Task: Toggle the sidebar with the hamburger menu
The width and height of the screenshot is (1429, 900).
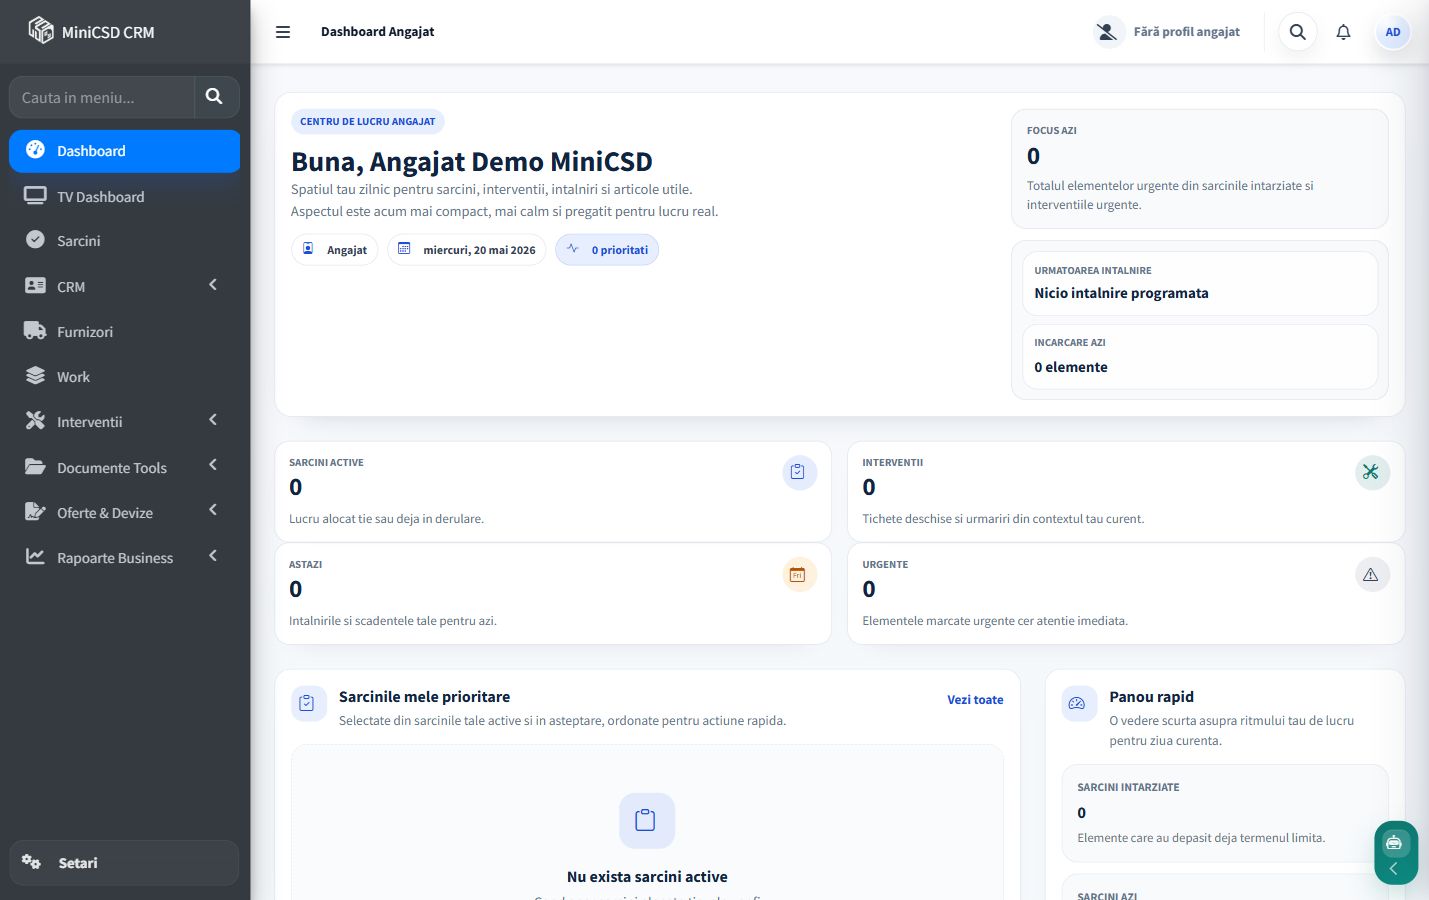Action: [x=283, y=32]
